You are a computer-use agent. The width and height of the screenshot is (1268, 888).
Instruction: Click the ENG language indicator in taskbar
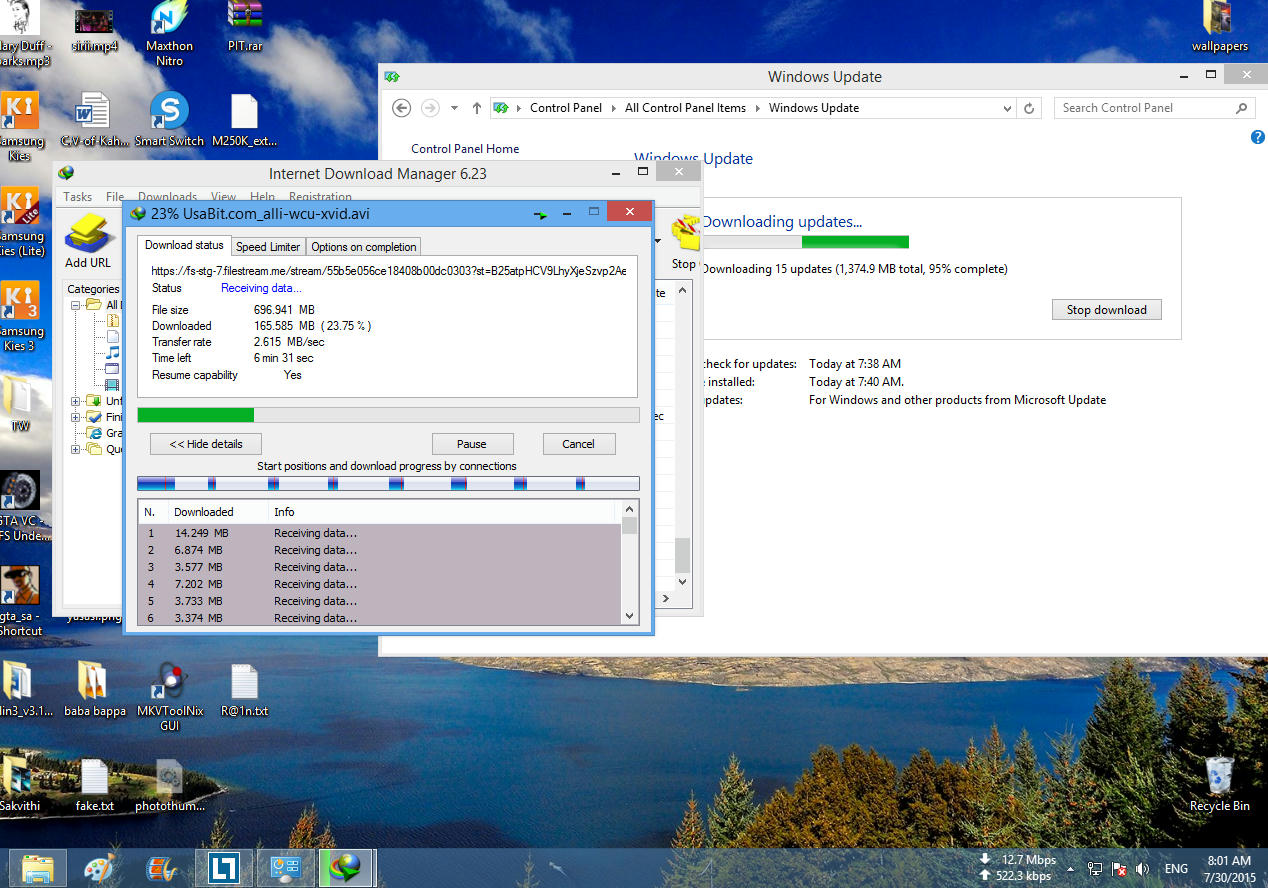1176,869
